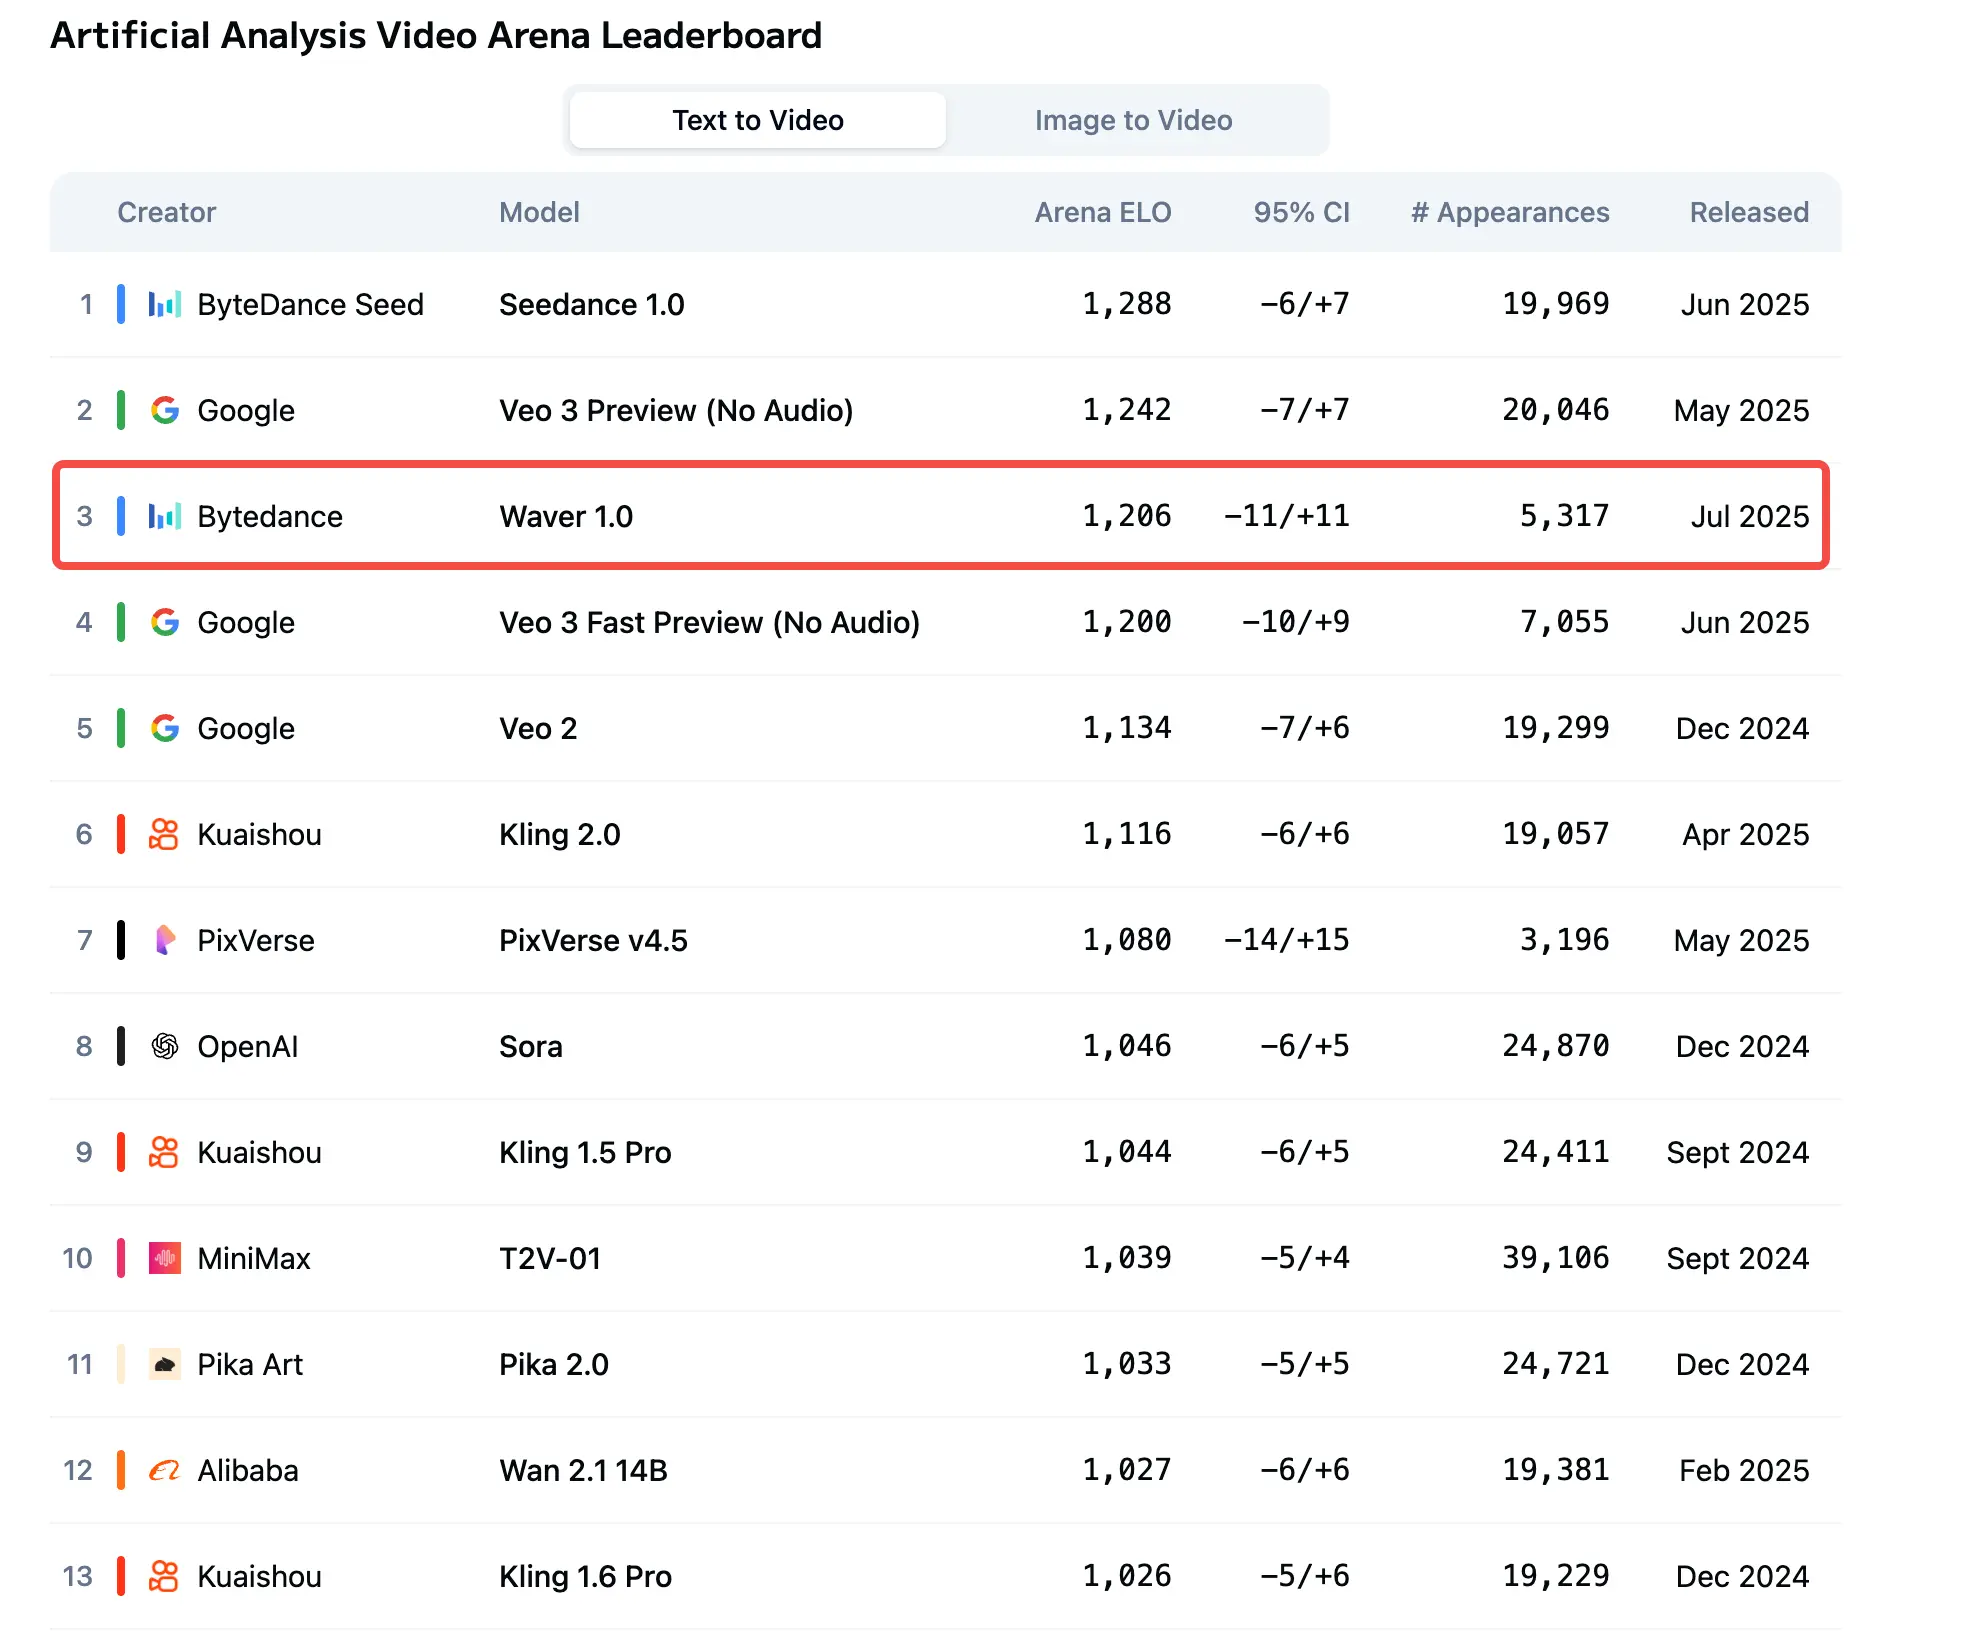This screenshot has height=1642, width=1984.
Task: Click the 39,106 appearances value
Action: (x=1555, y=1258)
